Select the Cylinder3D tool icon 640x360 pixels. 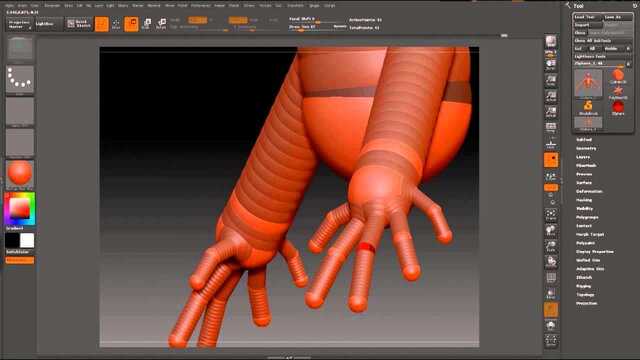click(618, 76)
